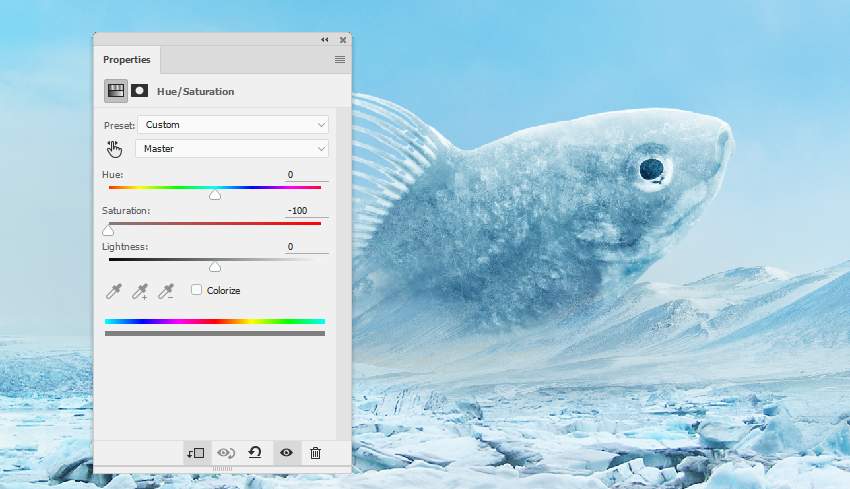Open the Properties panel flyout menu
Viewport: 850px width, 489px height.
point(340,60)
